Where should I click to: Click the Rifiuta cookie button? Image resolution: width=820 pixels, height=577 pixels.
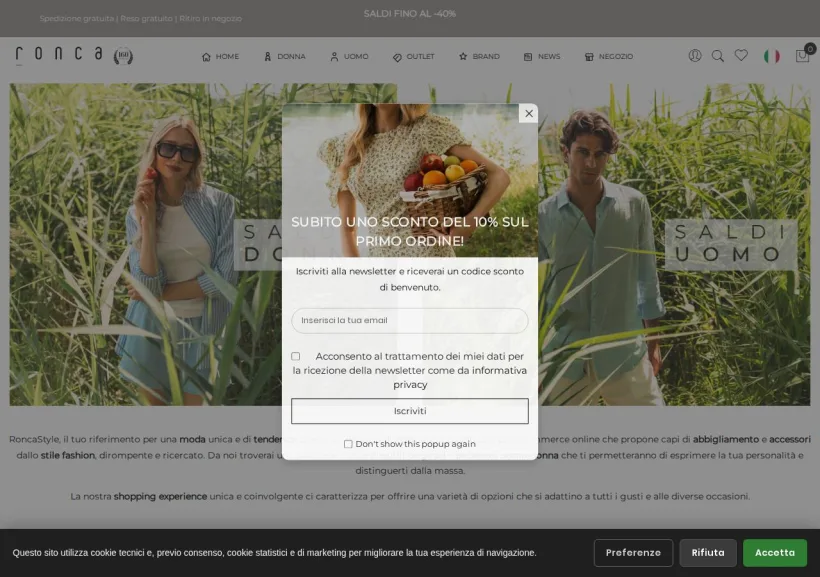pos(708,552)
